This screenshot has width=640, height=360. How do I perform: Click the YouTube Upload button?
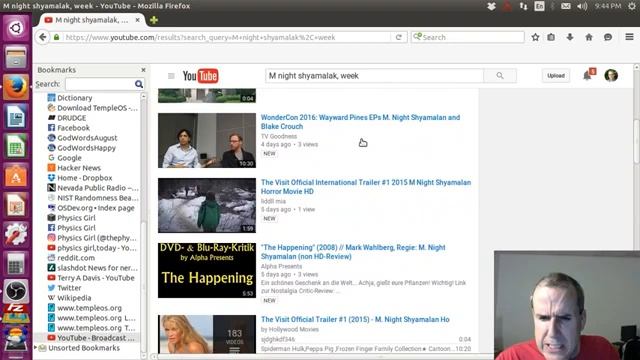coord(556,76)
